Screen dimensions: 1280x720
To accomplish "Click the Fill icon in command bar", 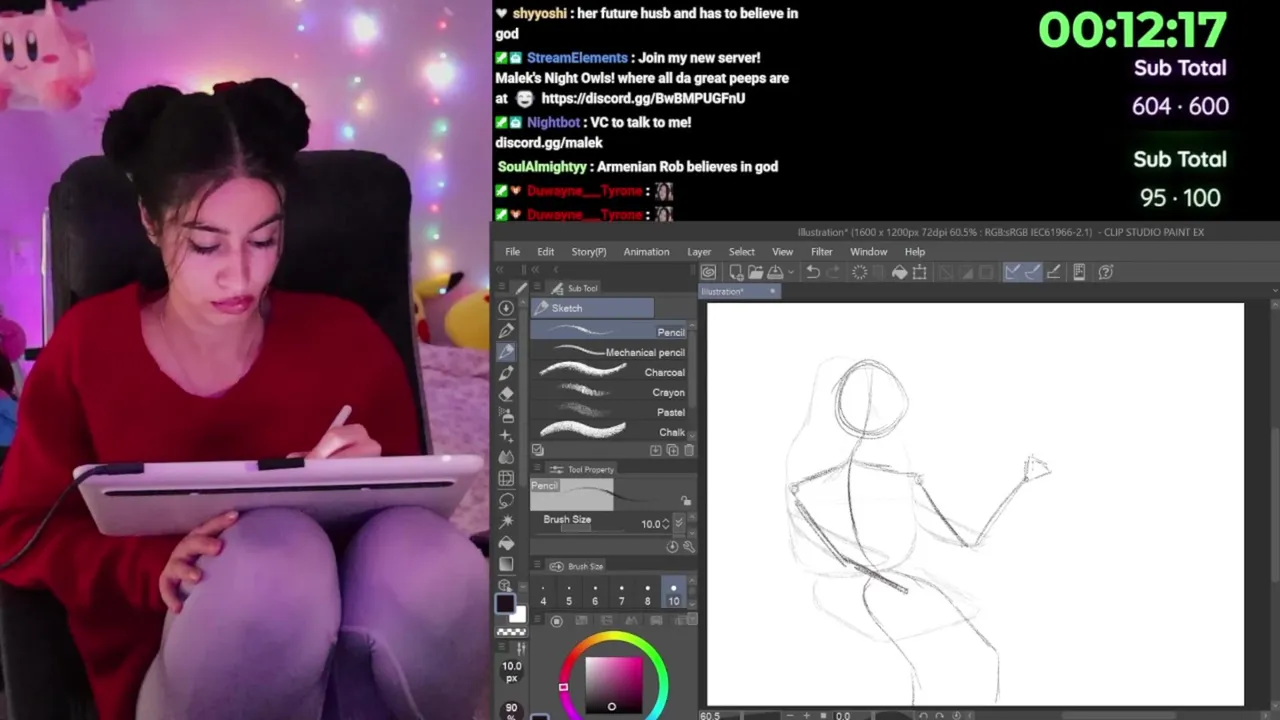I will pos(899,272).
